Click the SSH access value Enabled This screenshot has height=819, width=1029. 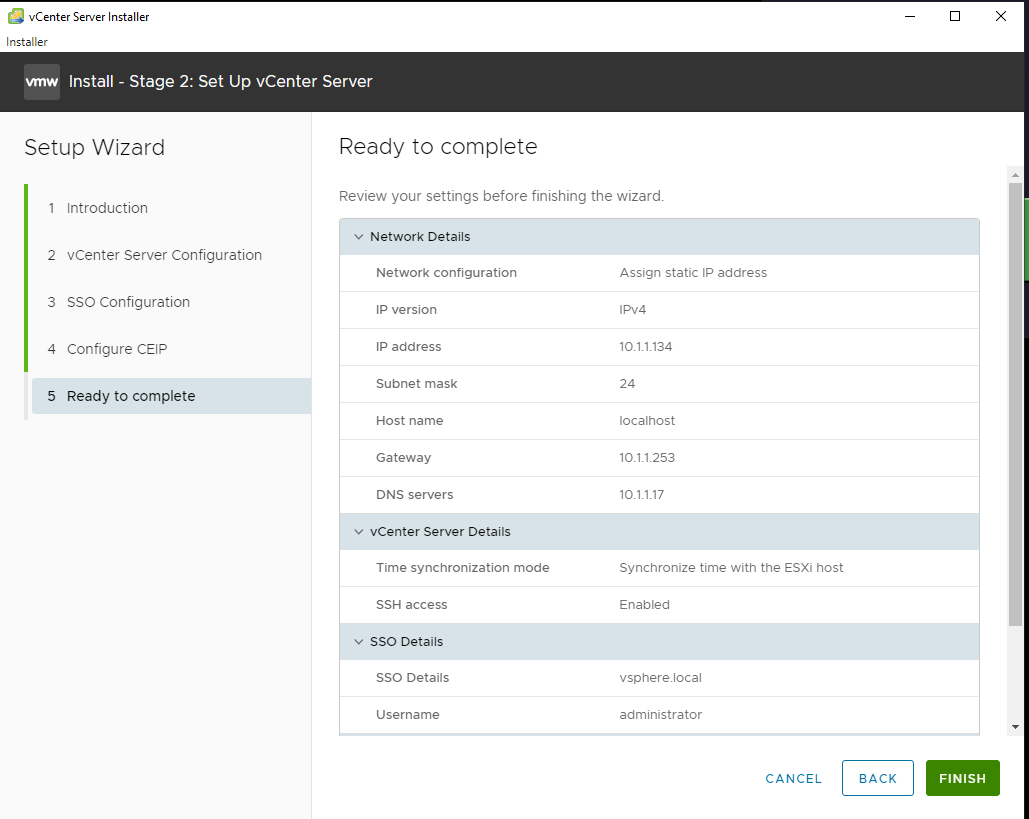pos(644,605)
